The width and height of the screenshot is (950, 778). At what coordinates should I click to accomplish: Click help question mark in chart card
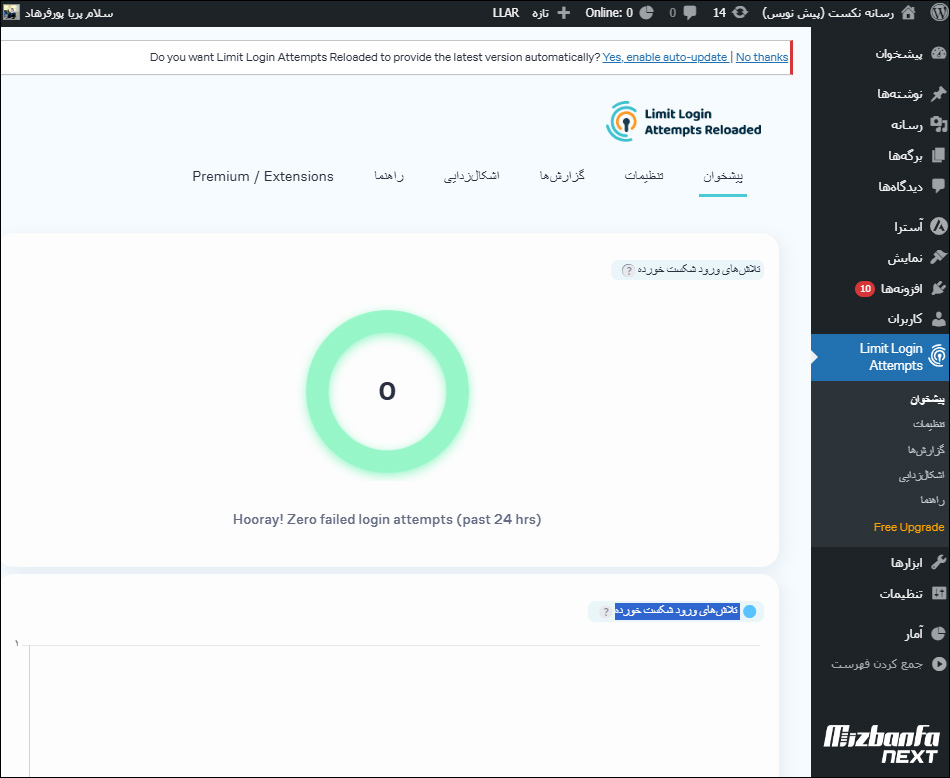pos(605,611)
